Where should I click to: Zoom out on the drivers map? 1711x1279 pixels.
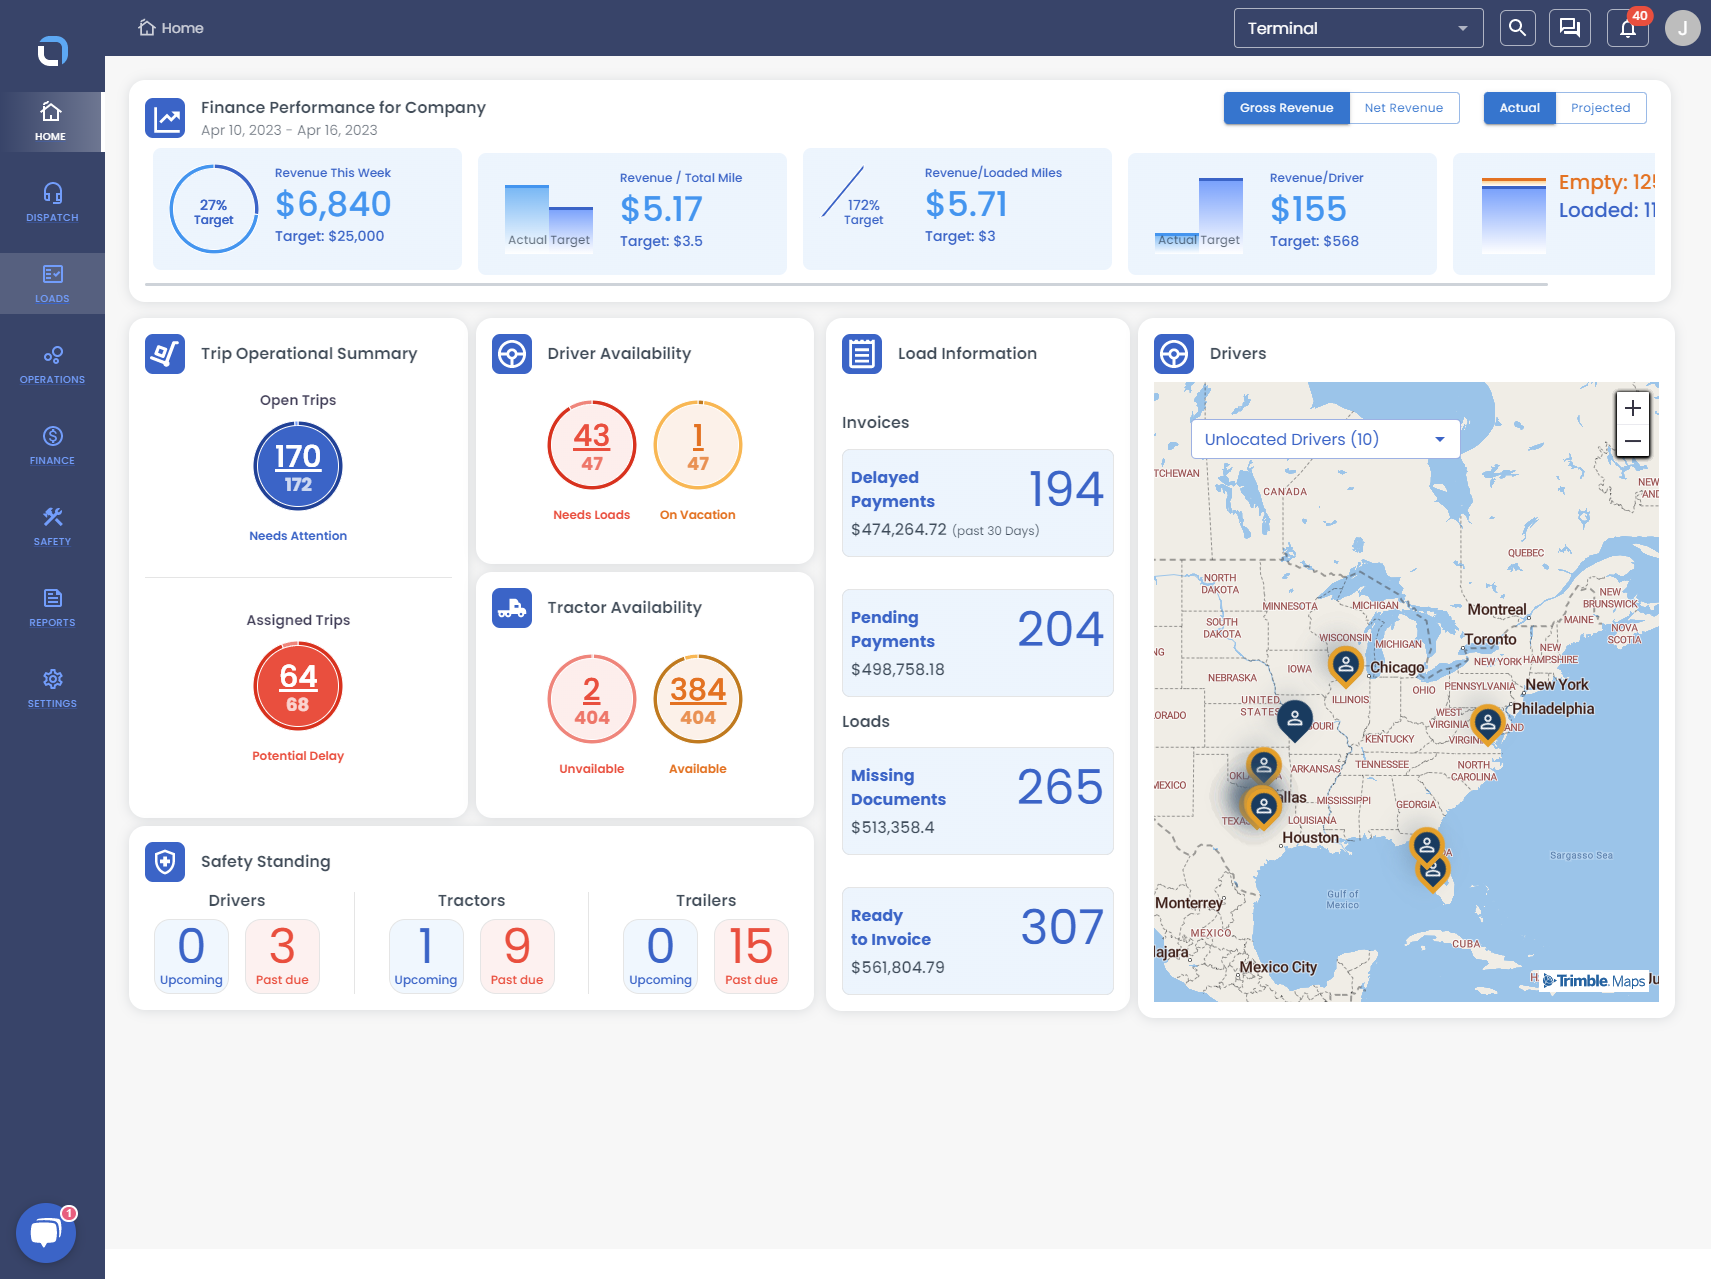[x=1633, y=441]
